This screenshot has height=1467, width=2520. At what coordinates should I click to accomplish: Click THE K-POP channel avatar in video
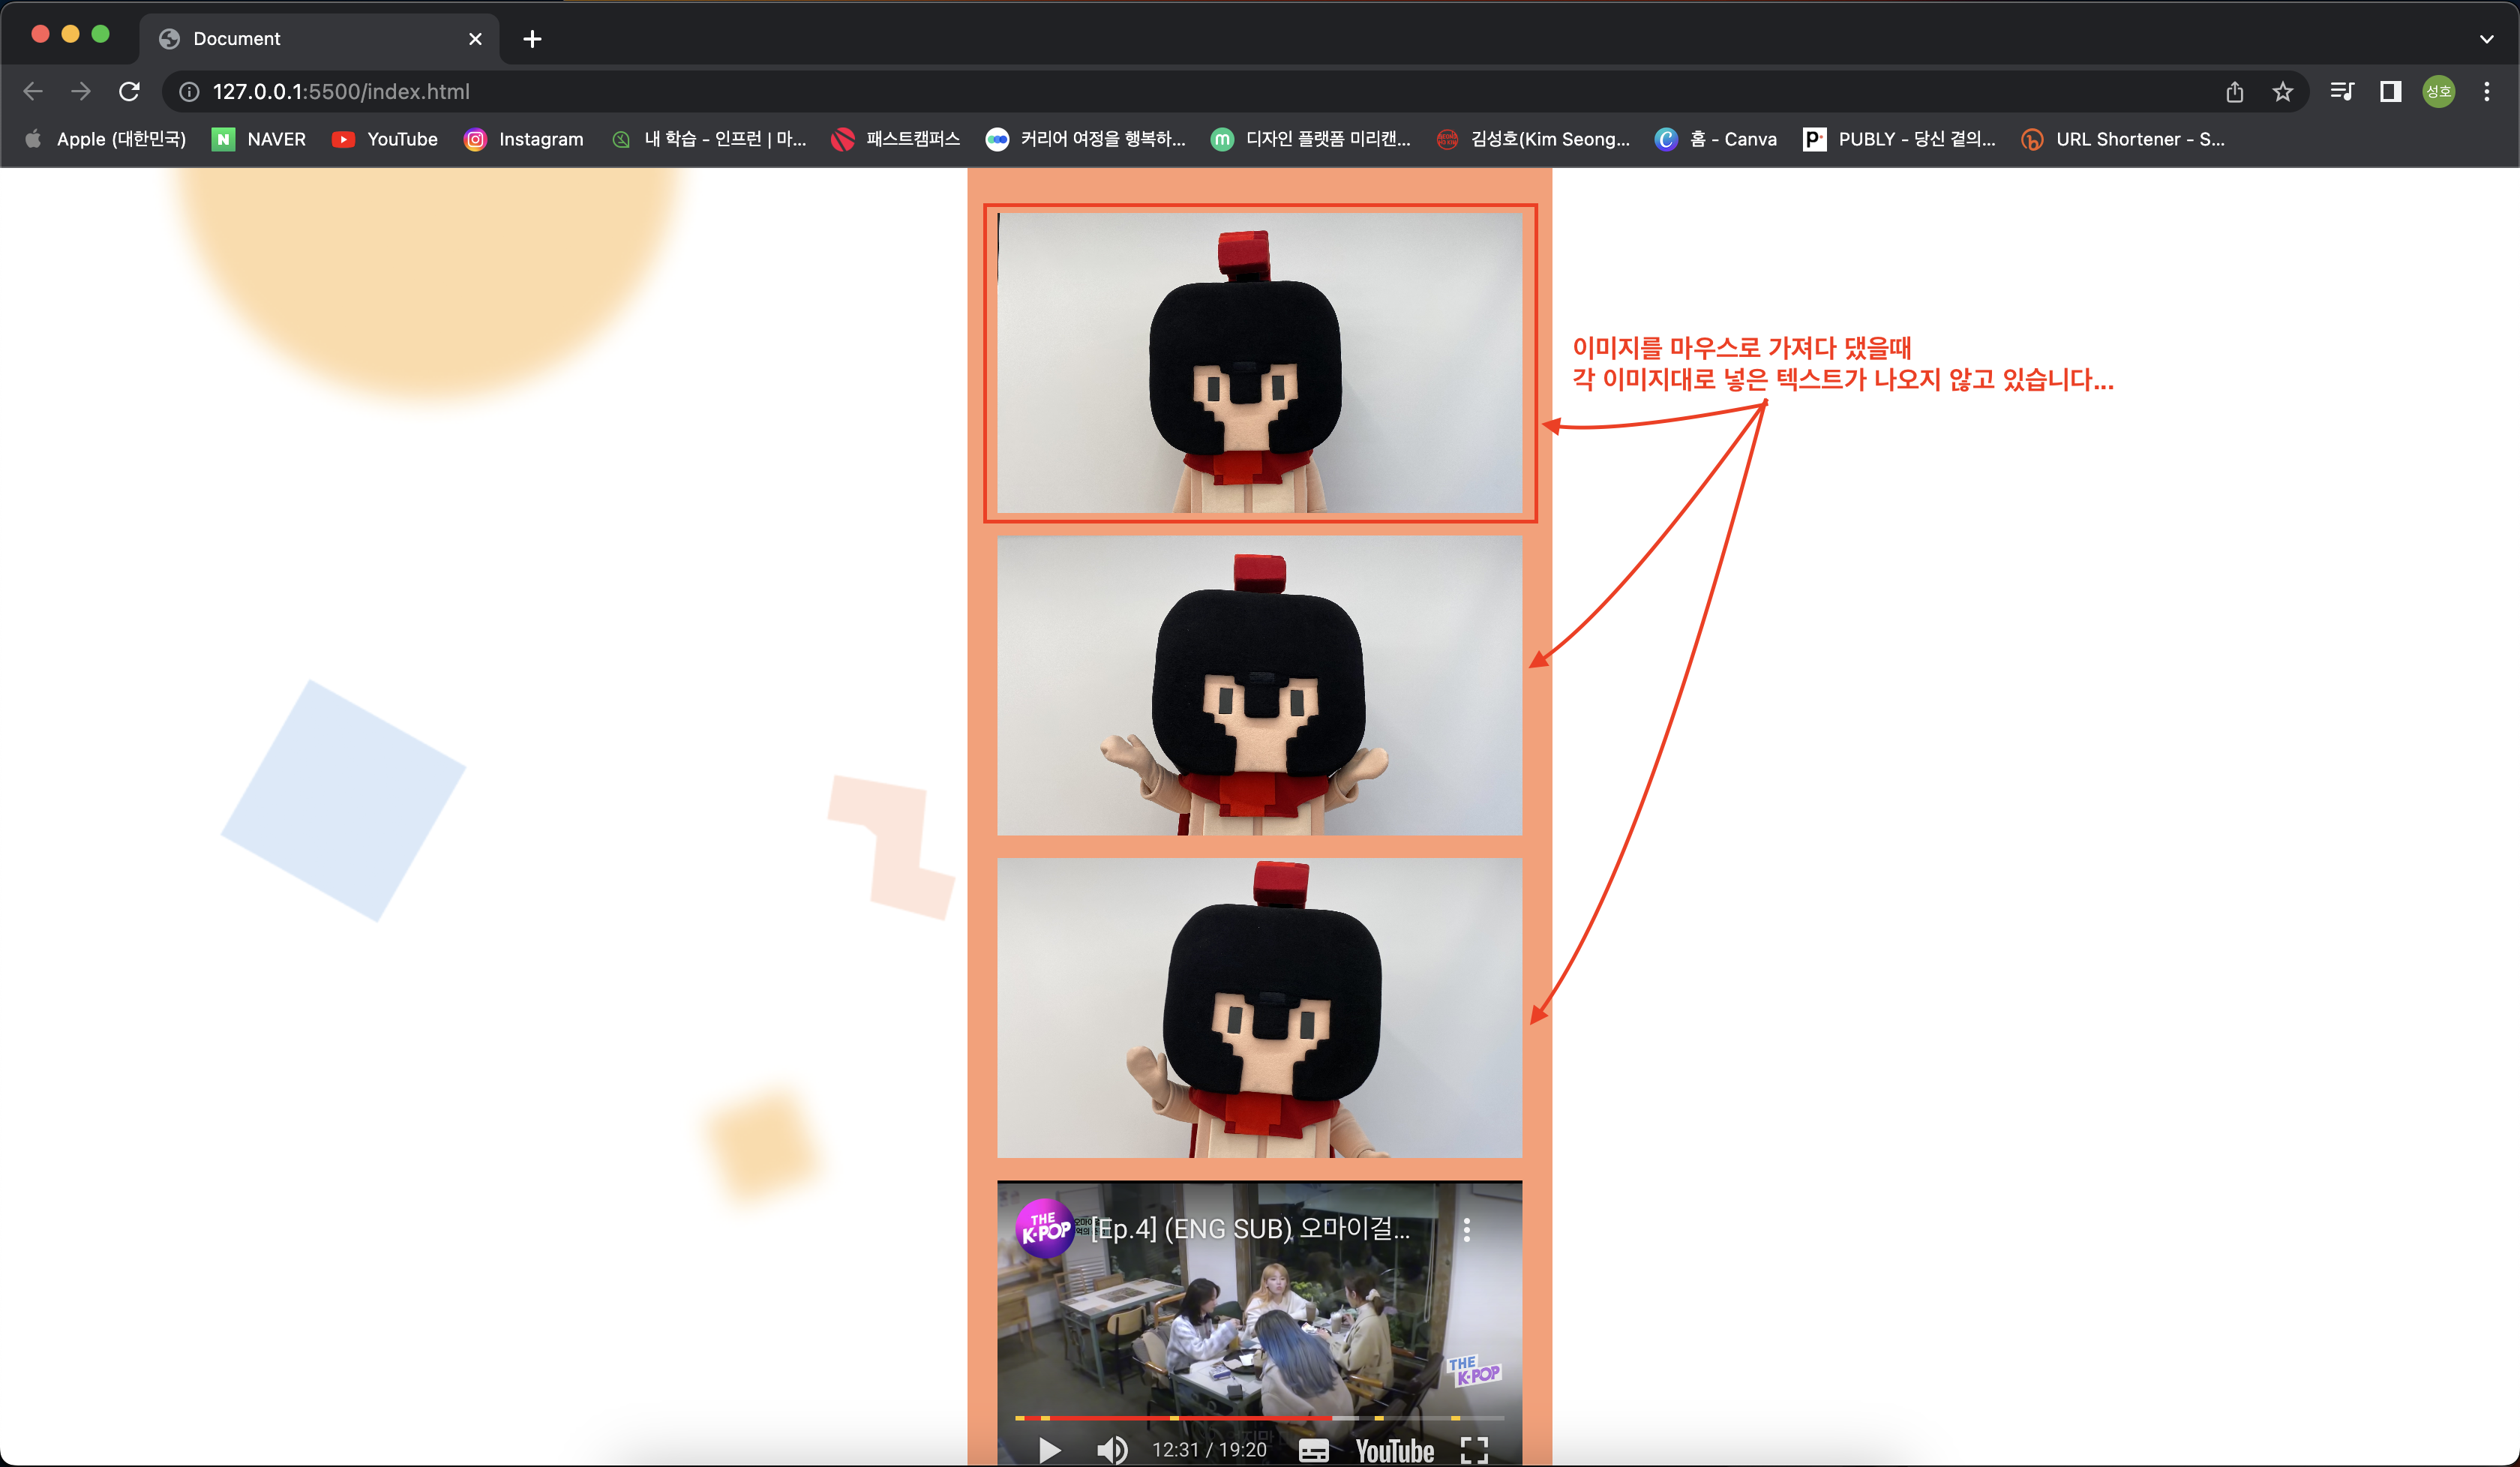pos(1044,1228)
